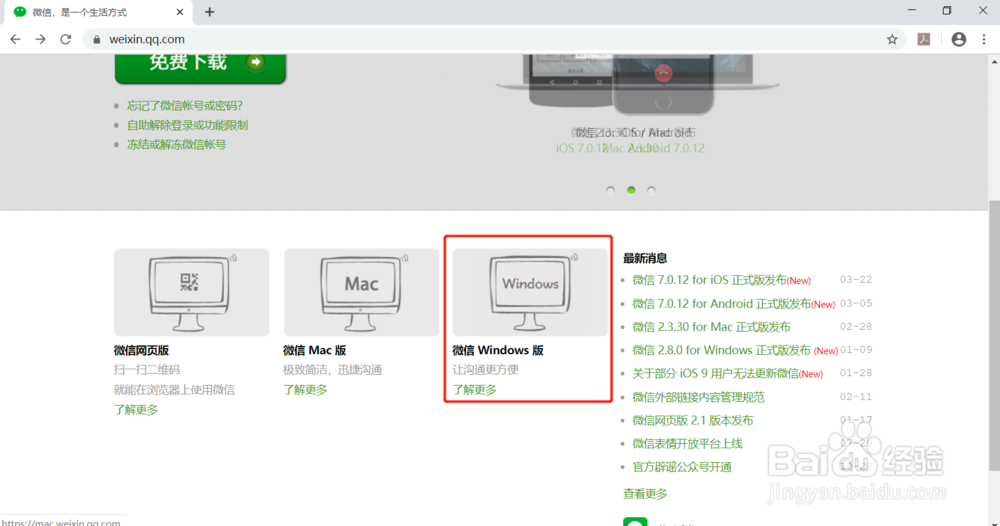1000x526 pixels.
Task: Open the 微信网页版 heading
Action: pyautogui.click(x=142, y=351)
